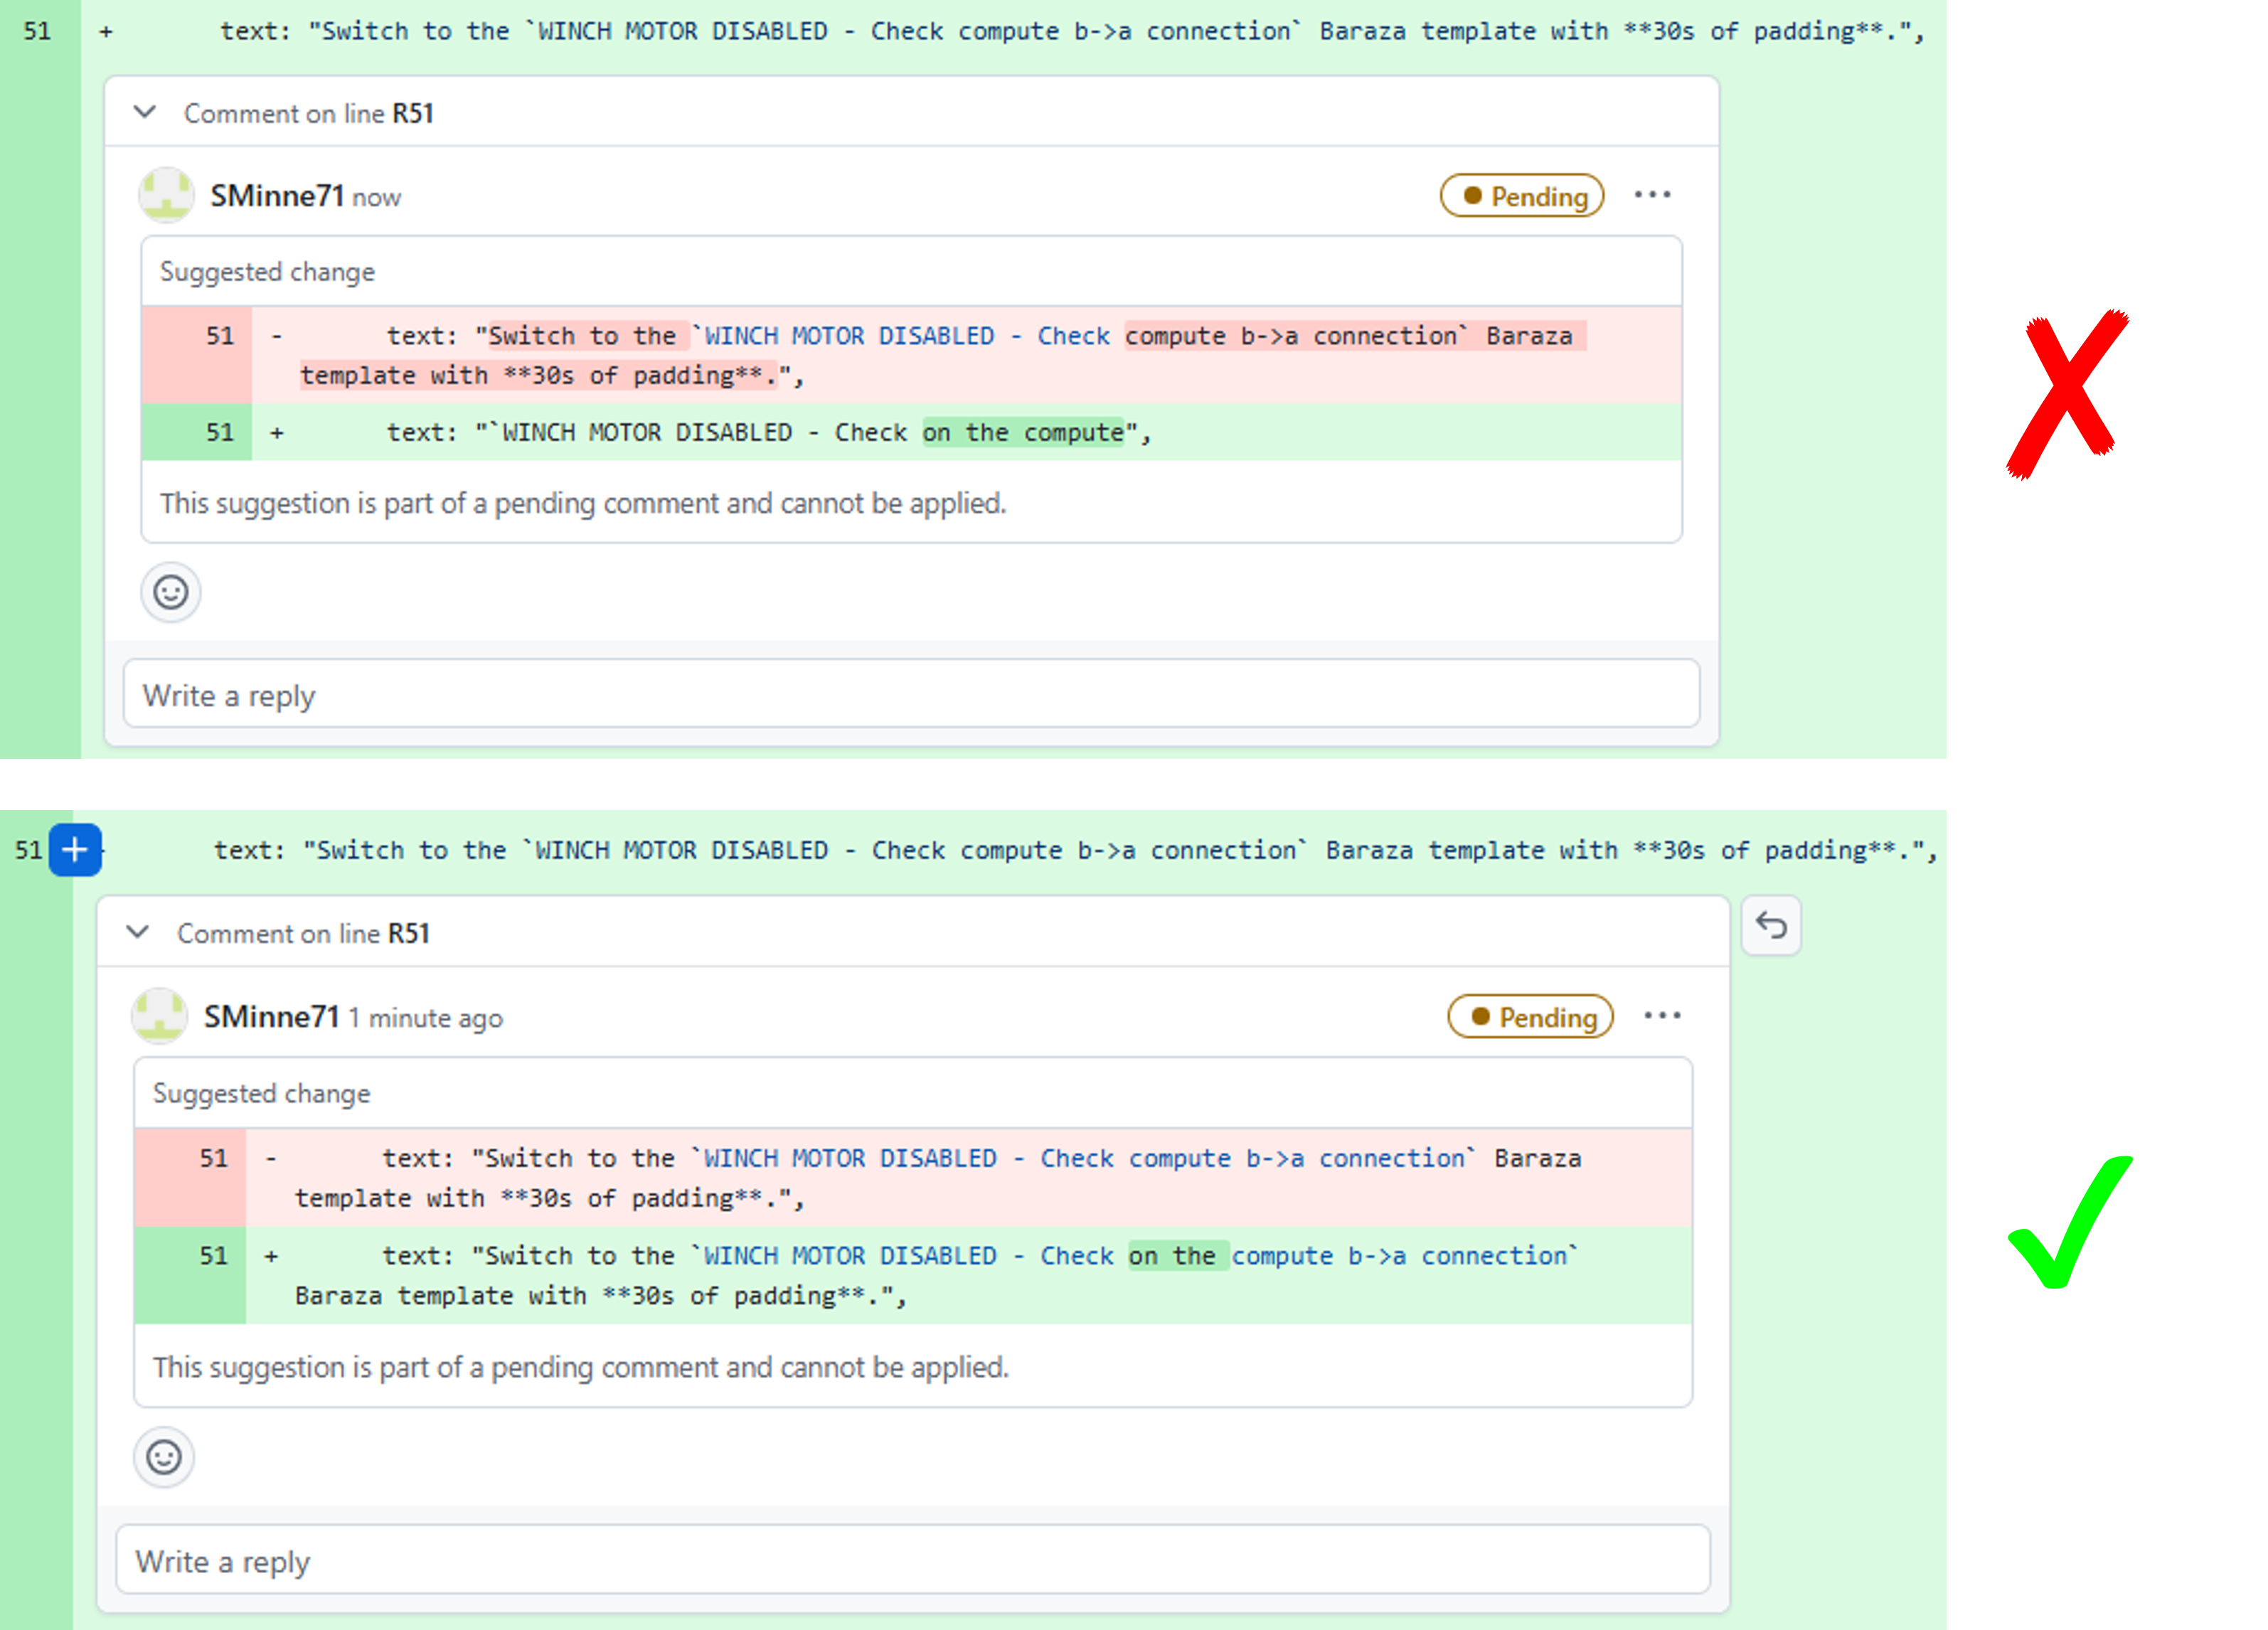Click lower 'This suggestion is part of a pending comment' note
2268x1630 pixels.
(x=581, y=1367)
